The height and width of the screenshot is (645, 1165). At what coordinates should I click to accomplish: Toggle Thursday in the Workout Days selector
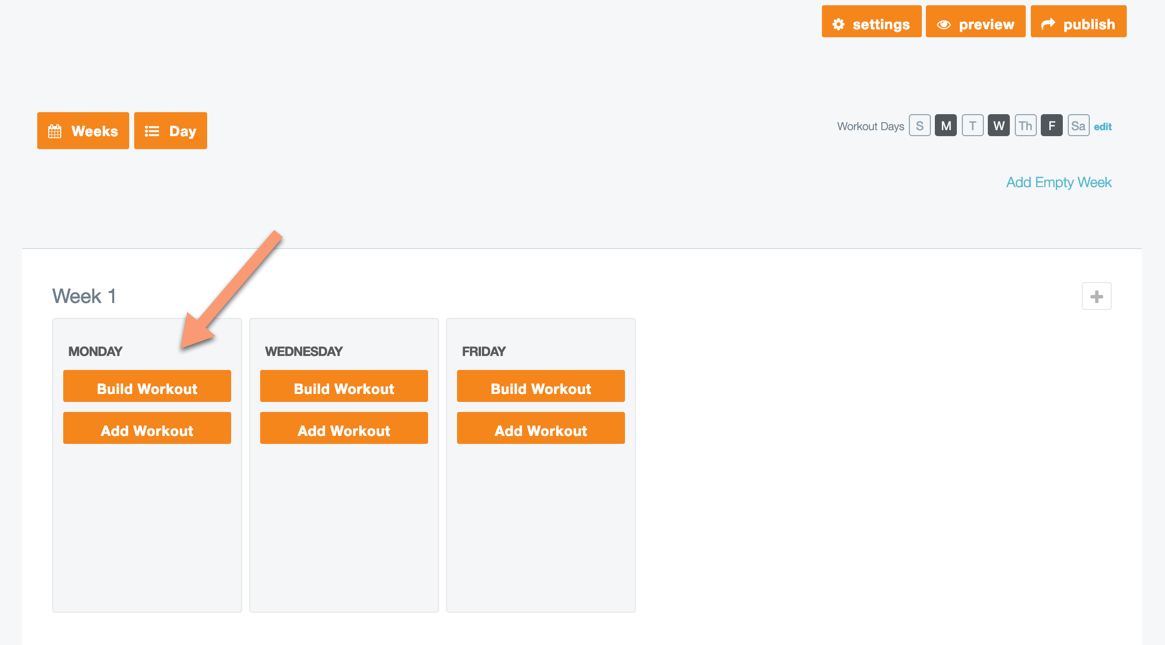click(1025, 125)
